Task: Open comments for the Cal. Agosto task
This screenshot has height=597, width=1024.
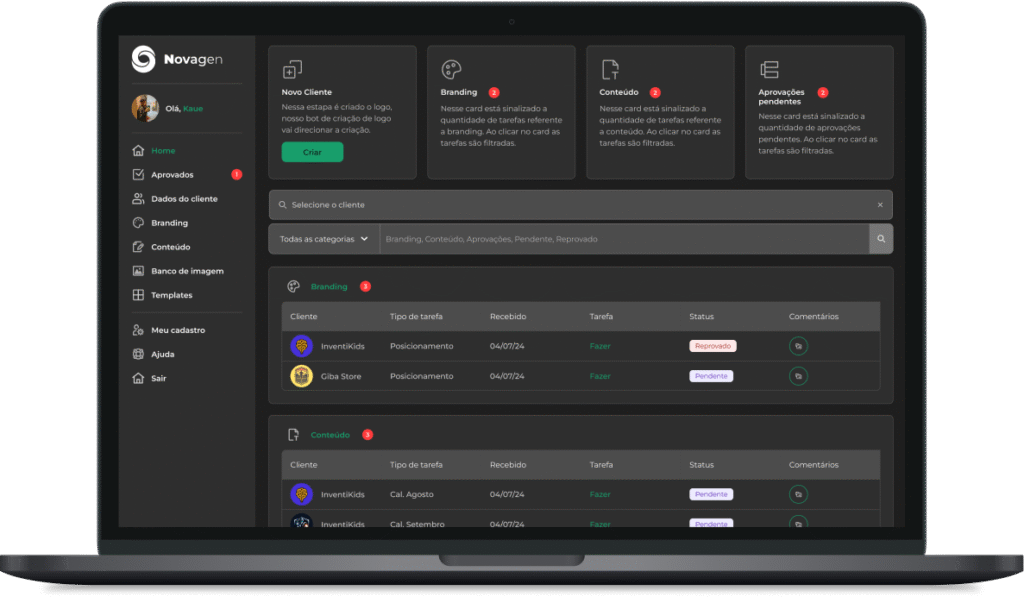Action: pos(798,494)
